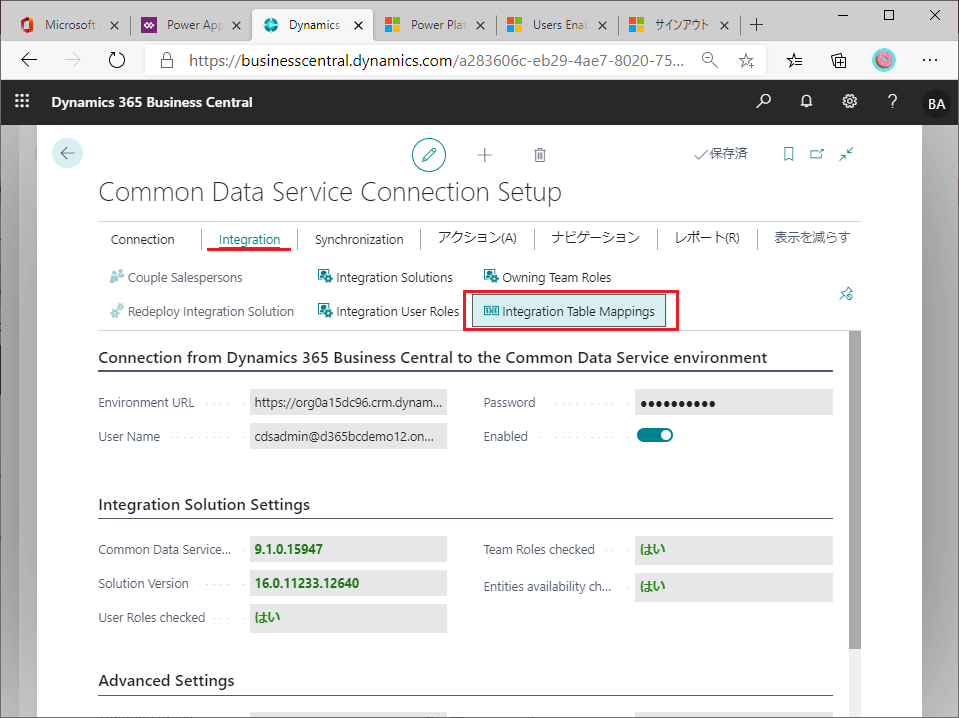Open a new browser tab

pos(757,24)
